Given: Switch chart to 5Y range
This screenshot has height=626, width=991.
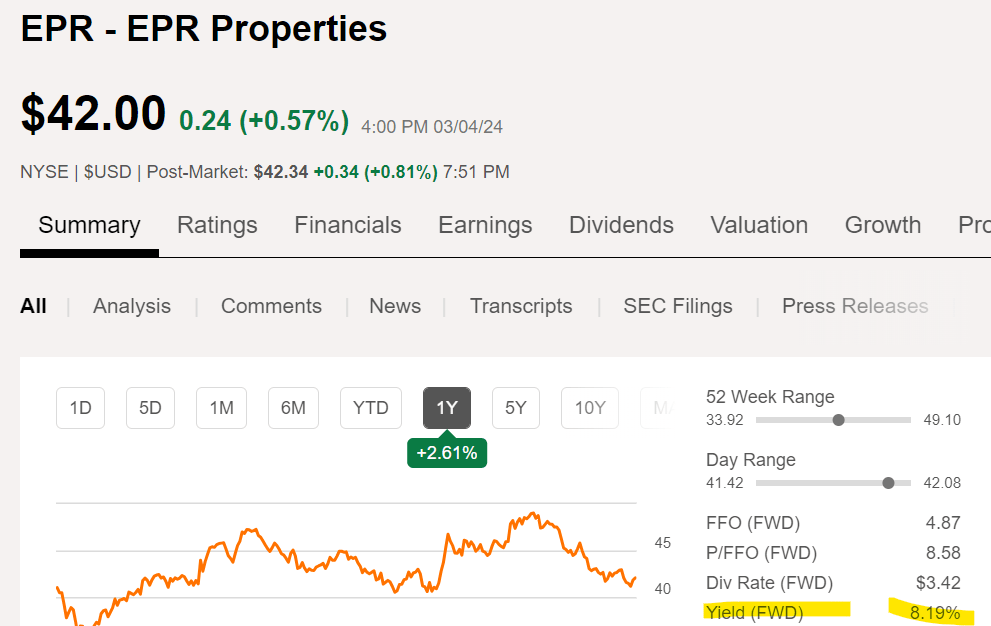Looking at the screenshot, I should pyautogui.click(x=515, y=408).
